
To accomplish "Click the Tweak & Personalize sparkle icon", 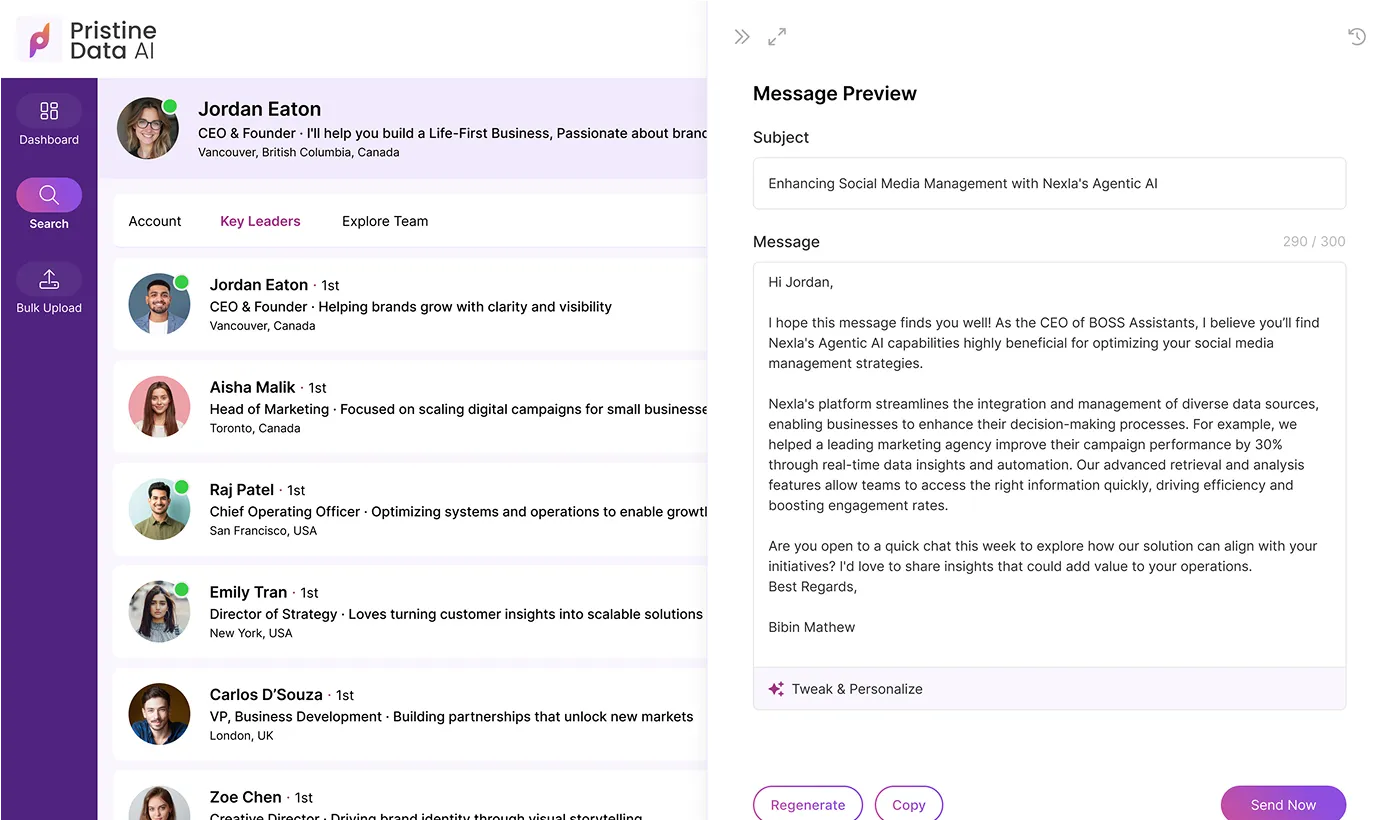I will (x=776, y=689).
